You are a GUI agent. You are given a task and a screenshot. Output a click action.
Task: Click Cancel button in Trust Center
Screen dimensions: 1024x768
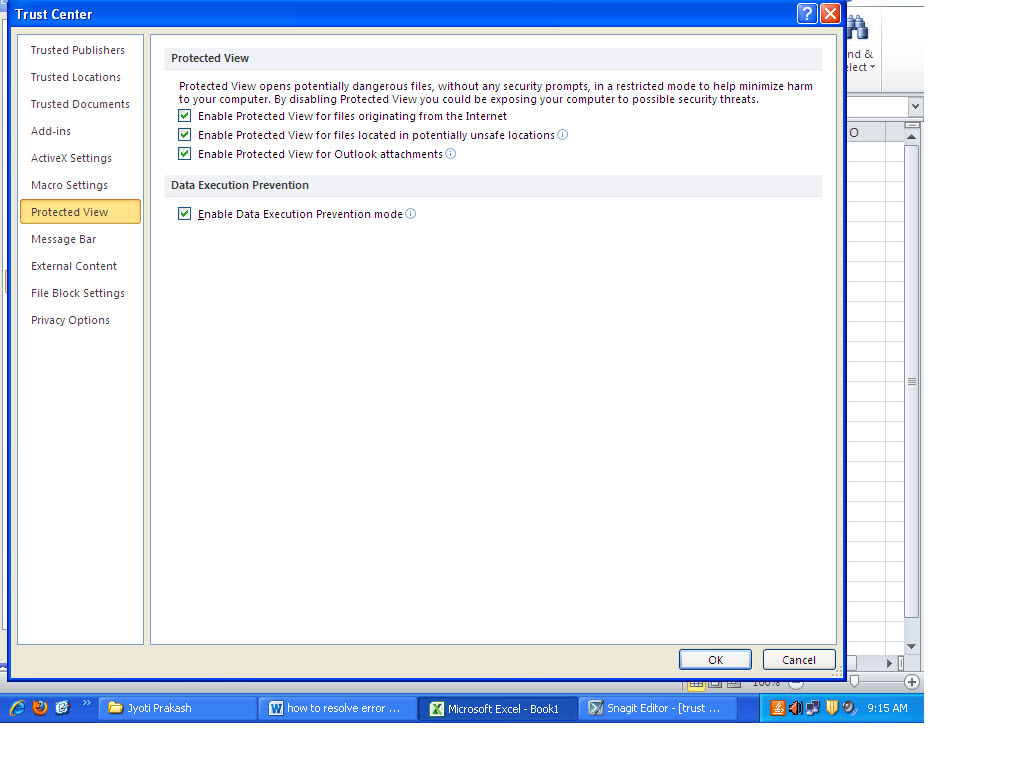point(799,660)
